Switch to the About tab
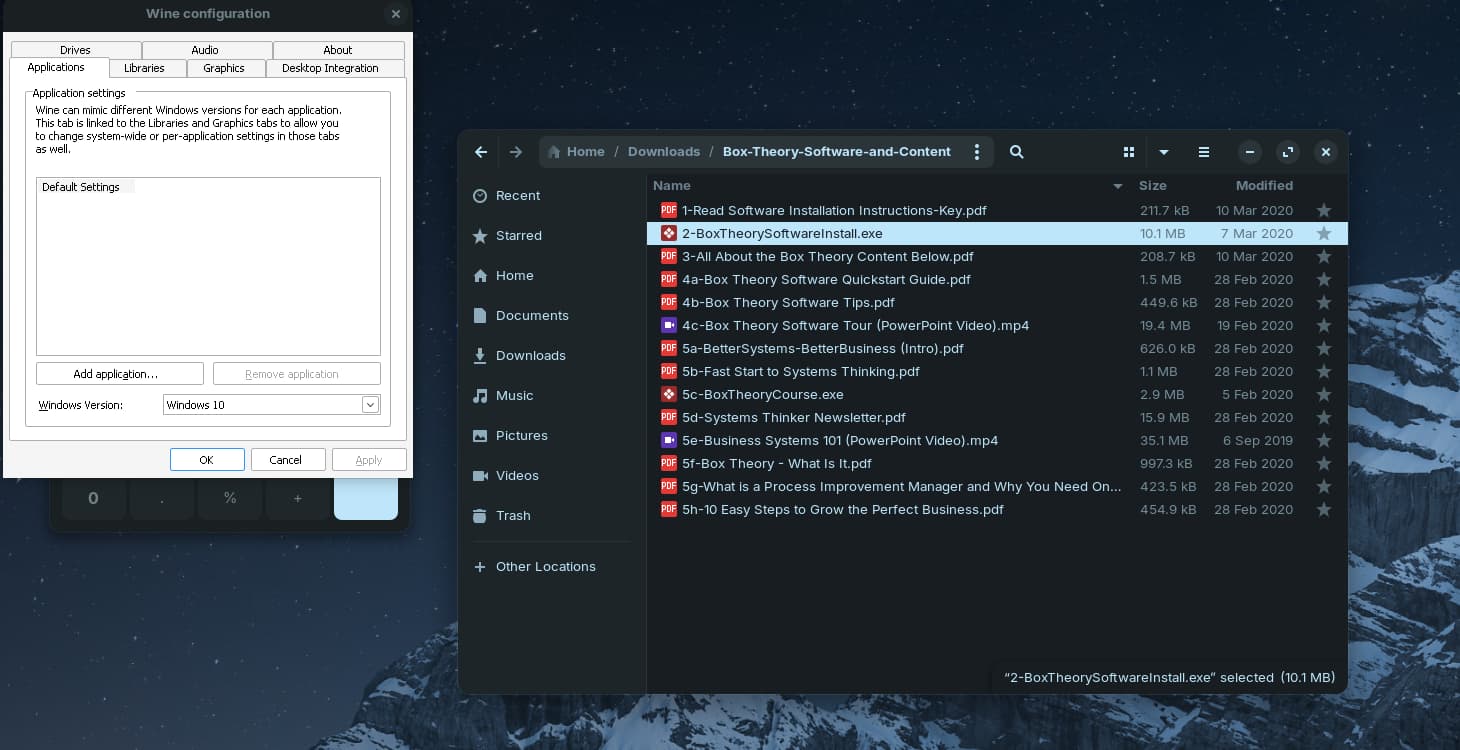Viewport: 1460px width, 750px height. [x=338, y=50]
